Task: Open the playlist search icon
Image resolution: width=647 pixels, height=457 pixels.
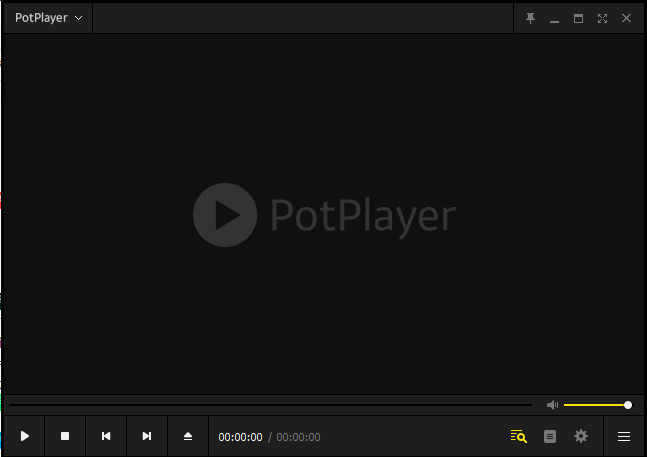Action: 519,436
